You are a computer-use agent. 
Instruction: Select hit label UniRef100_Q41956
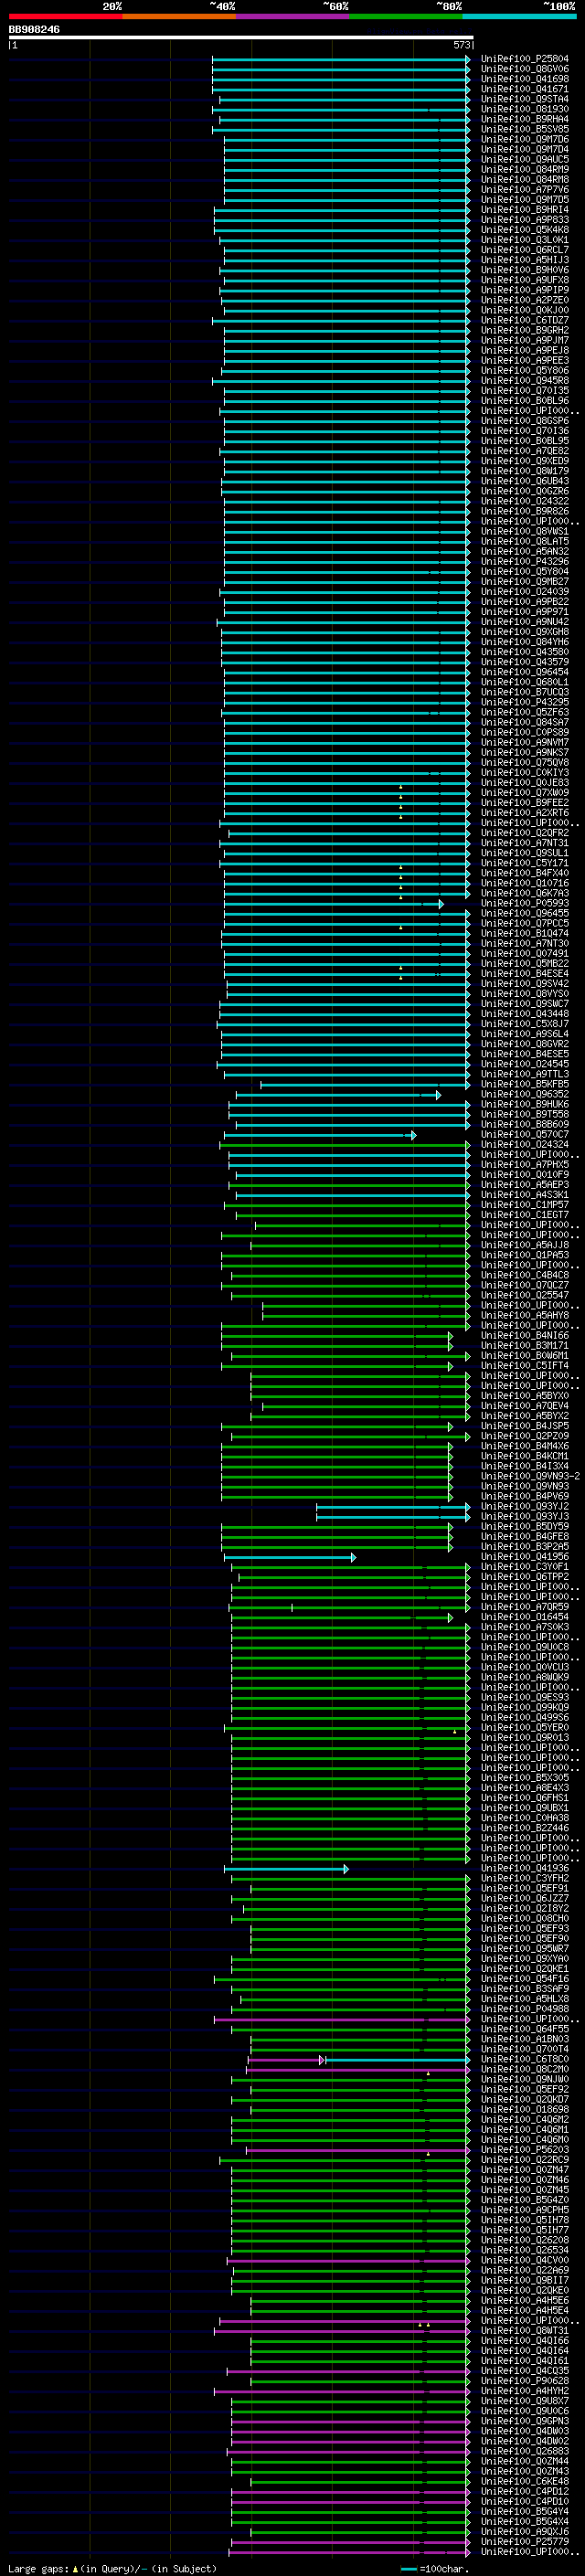(525, 1556)
